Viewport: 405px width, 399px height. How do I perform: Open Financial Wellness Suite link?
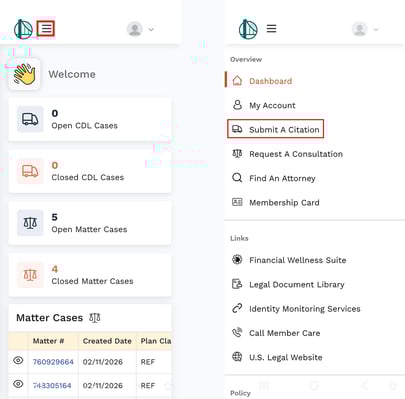click(298, 260)
